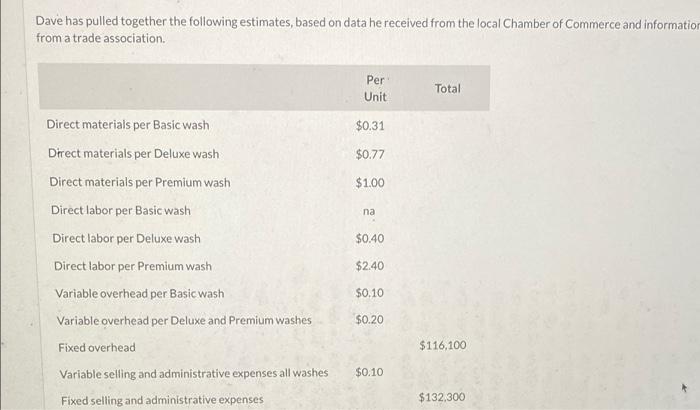Click the "Fixed selling and administrative expenses" label
Image resolution: width=700 pixels, height=410 pixels.
coord(162,400)
